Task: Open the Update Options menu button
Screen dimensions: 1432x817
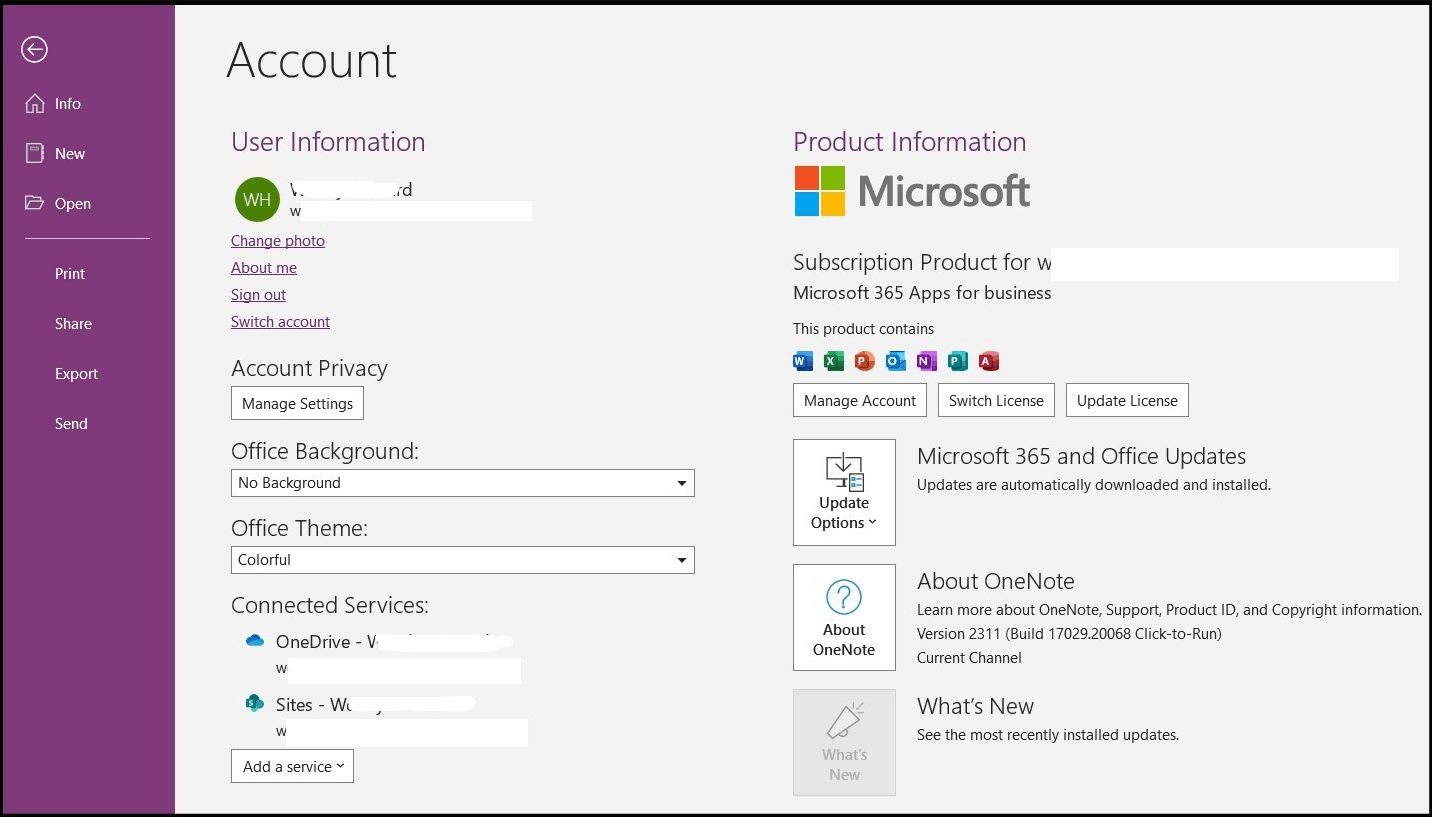Action: coord(844,492)
